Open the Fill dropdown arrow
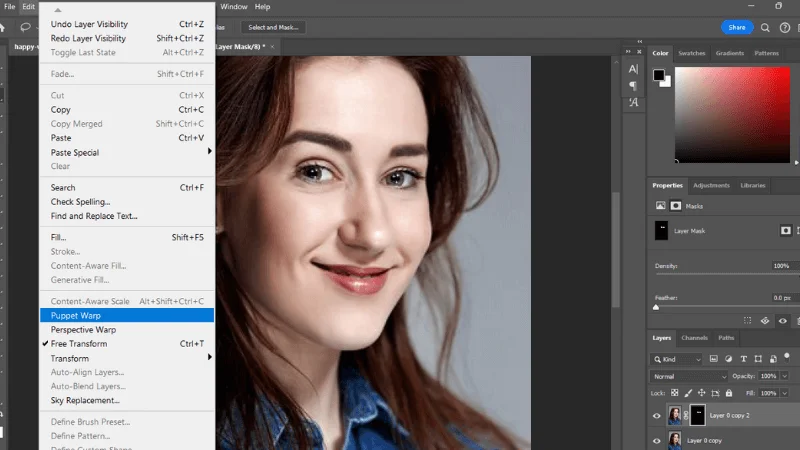800x450 pixels. [785, 393]
